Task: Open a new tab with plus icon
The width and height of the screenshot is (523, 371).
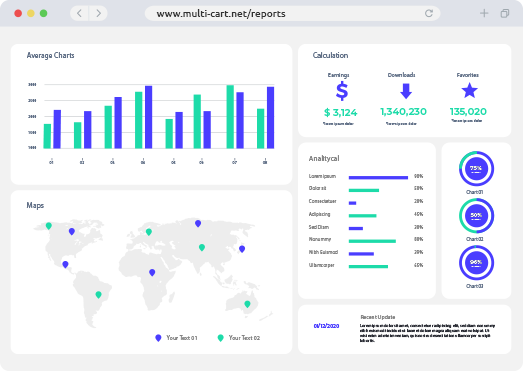Action: pos(484,13)
